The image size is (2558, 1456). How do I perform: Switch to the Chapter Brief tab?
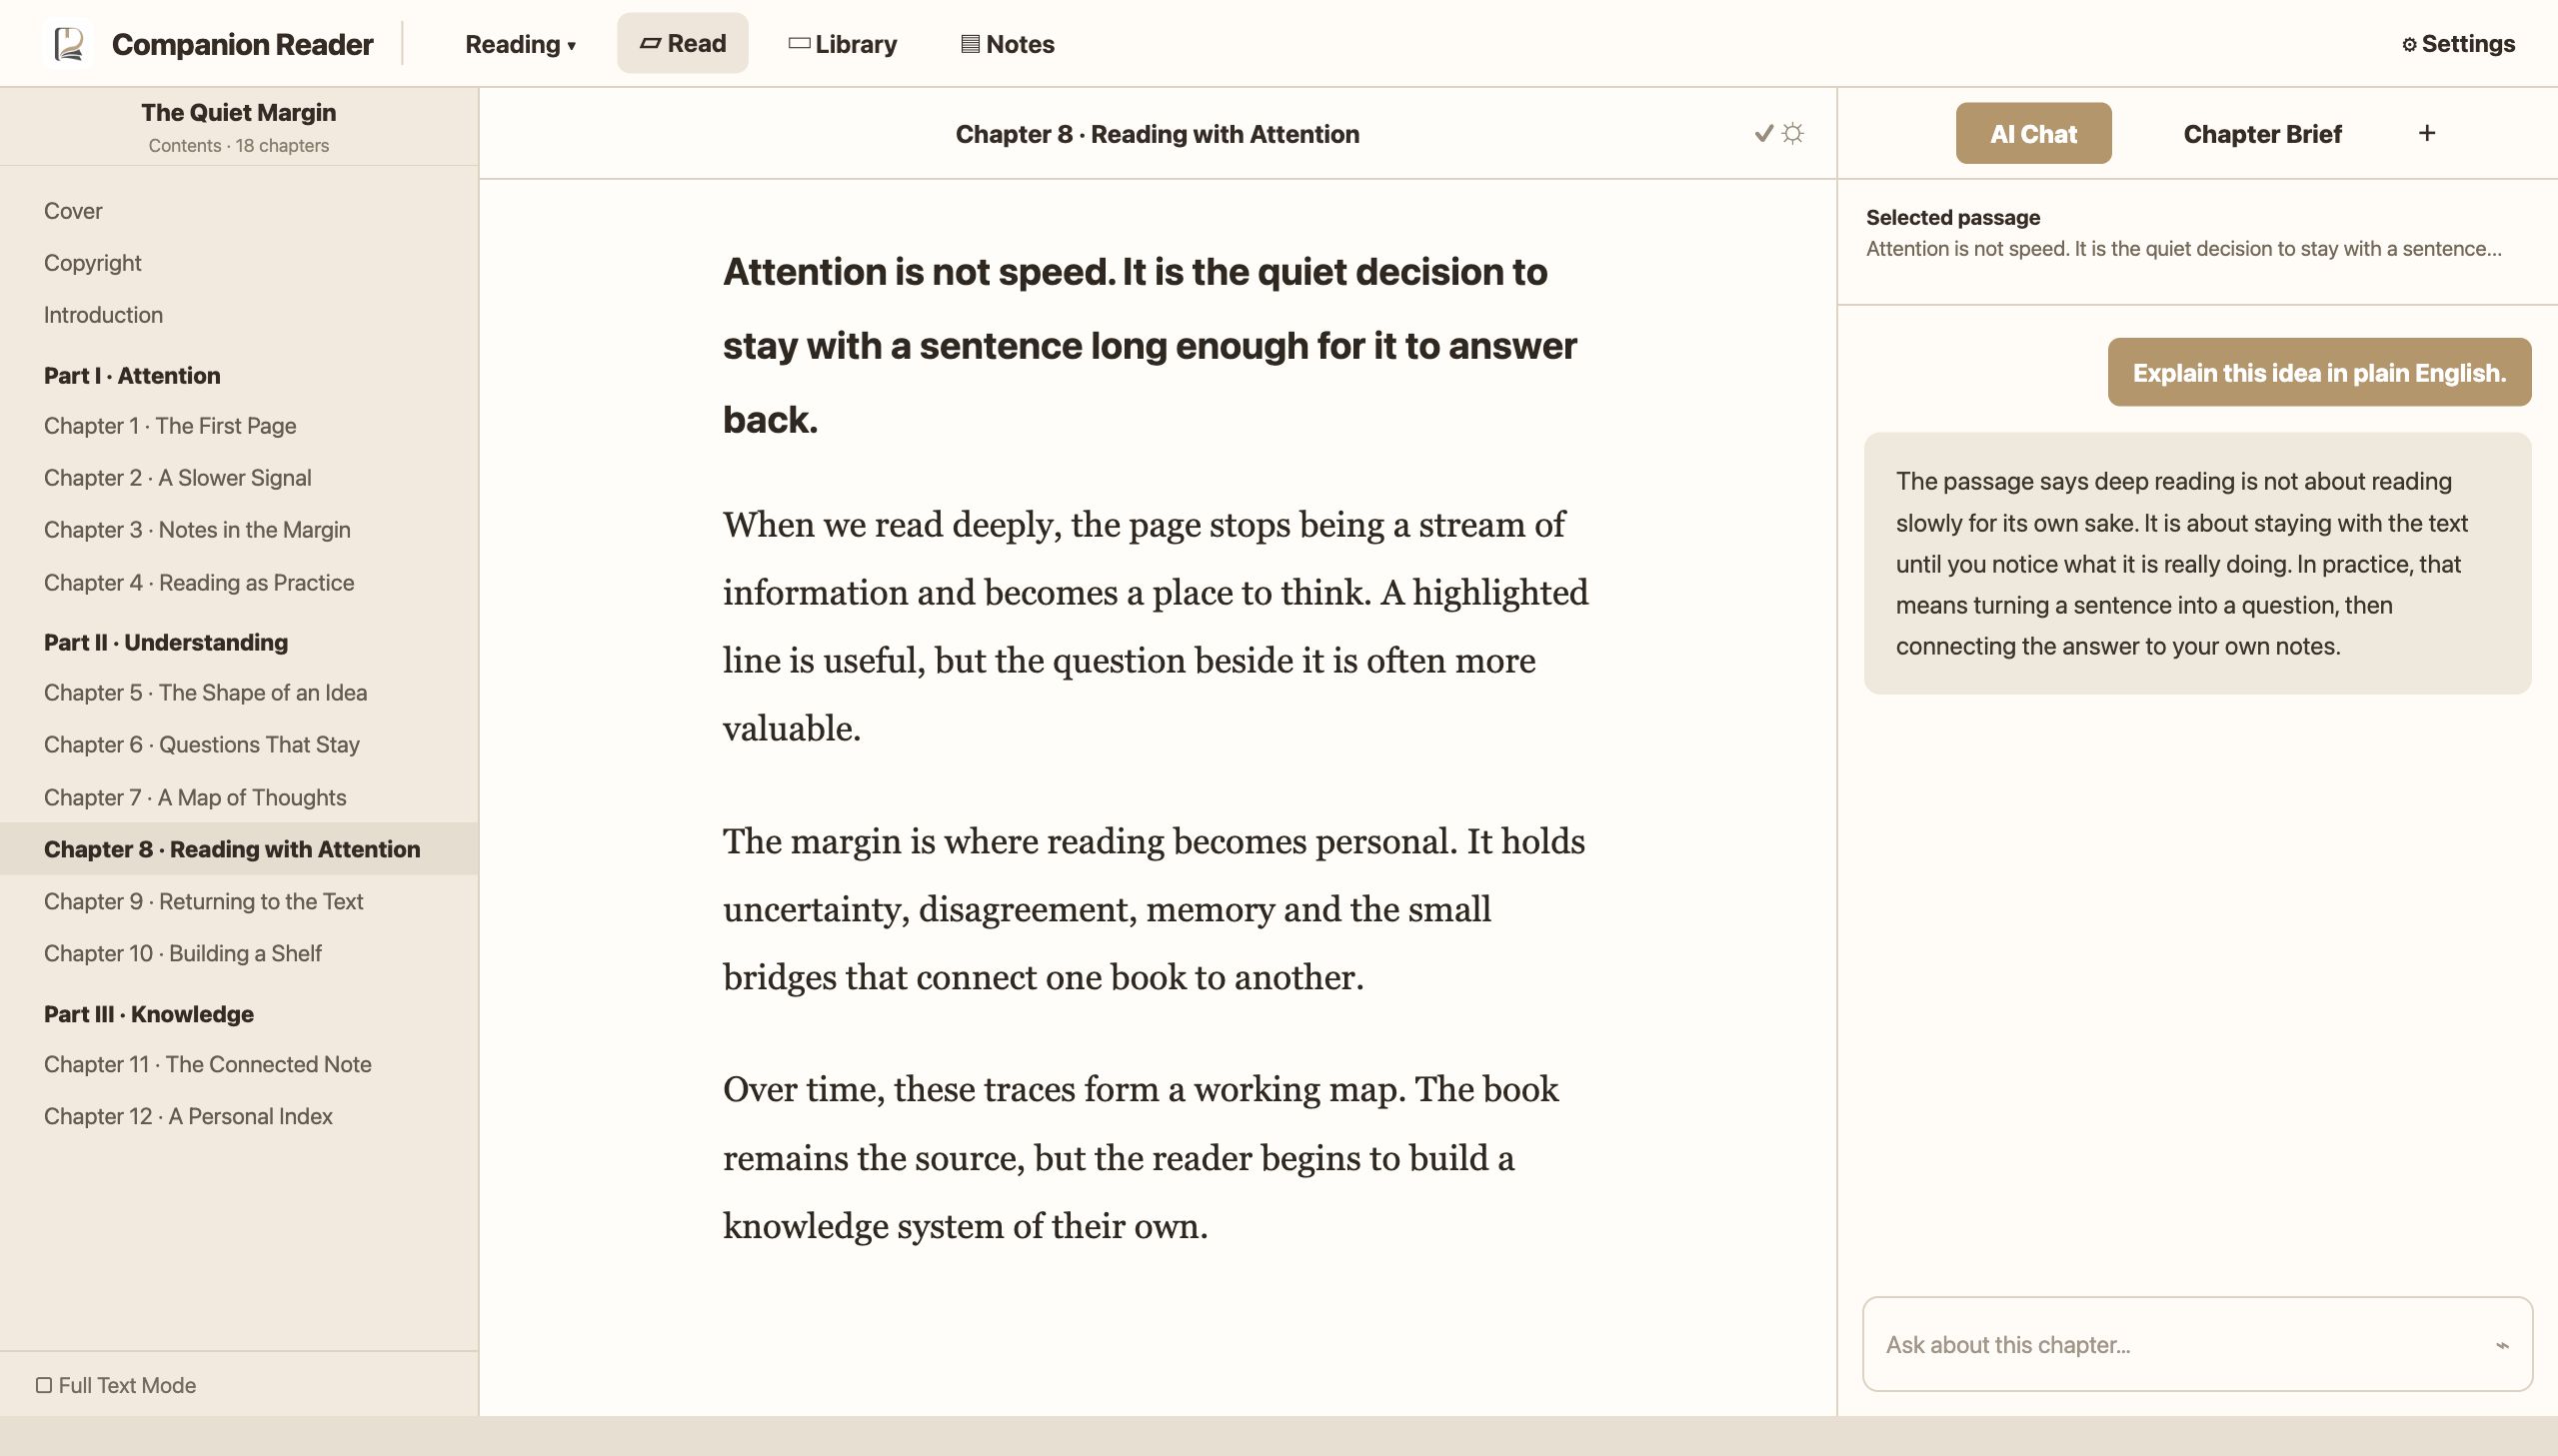tap(2262, 134)
